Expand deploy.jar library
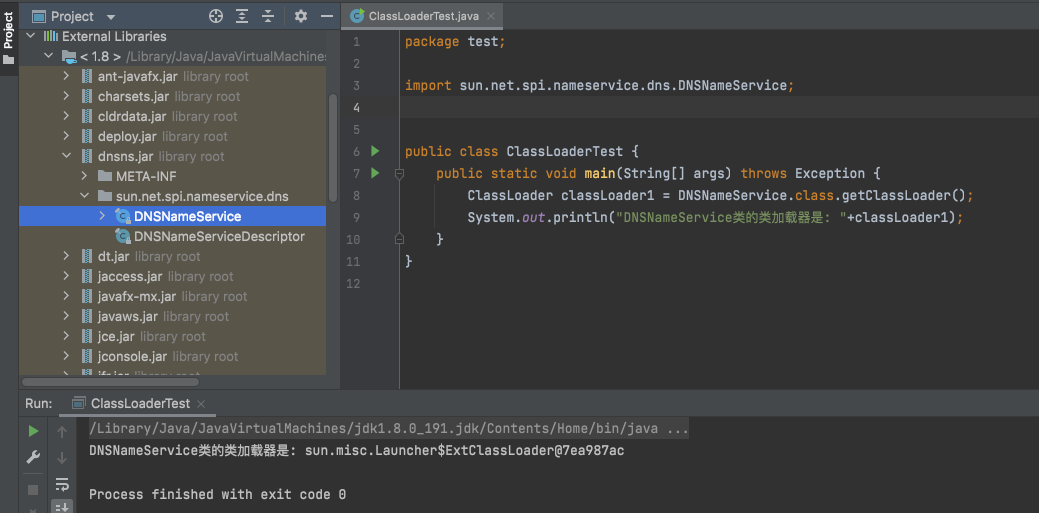1039x513 pixels. pos(66,136)
